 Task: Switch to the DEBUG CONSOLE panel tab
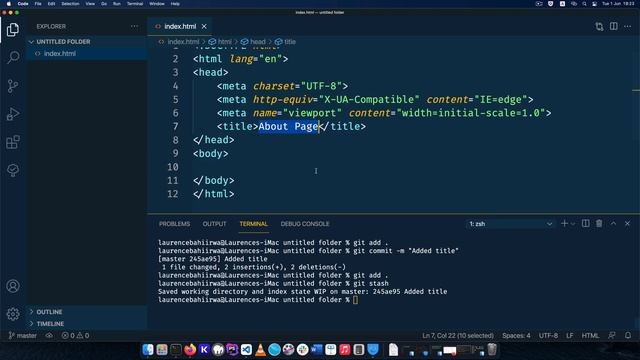click(x=305, y=224)
